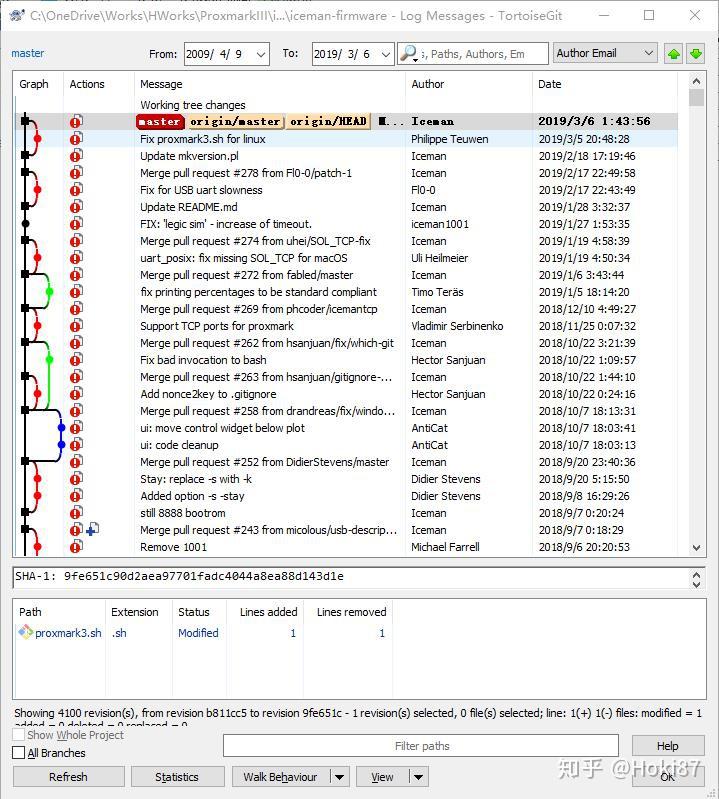The height and width of the screenshot is (799, 719).
Task: Click the action icon for 'Update mkversion.pl' row
Action: (76, 156)
